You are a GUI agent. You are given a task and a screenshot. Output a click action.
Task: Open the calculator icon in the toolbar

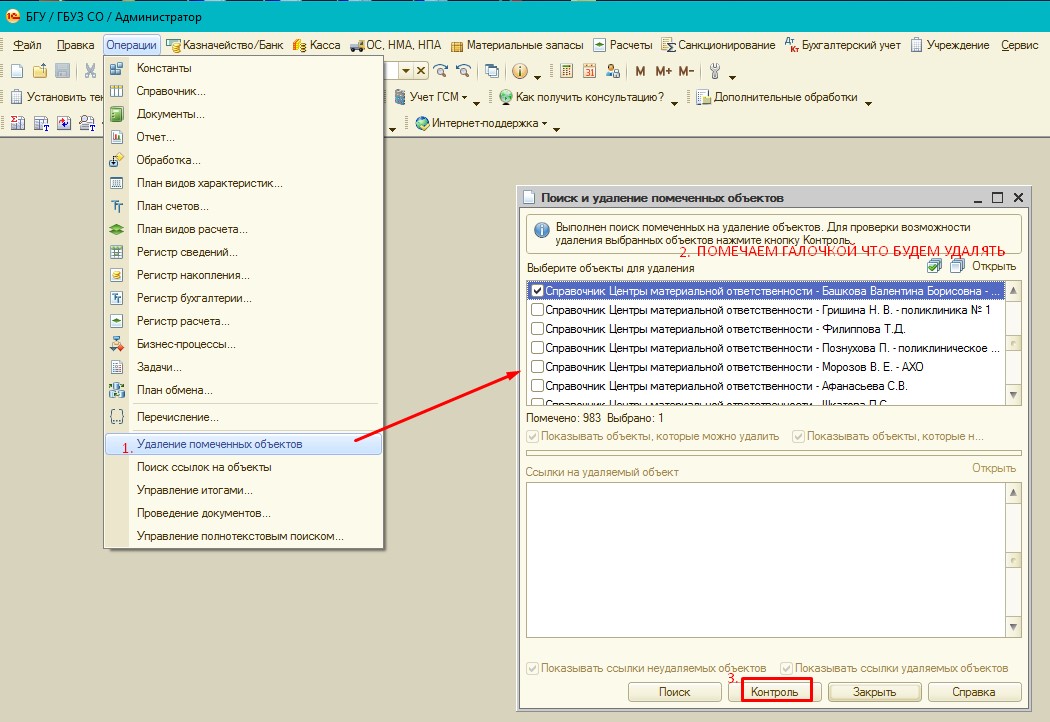pyautogui.click(x=567, y=71)
